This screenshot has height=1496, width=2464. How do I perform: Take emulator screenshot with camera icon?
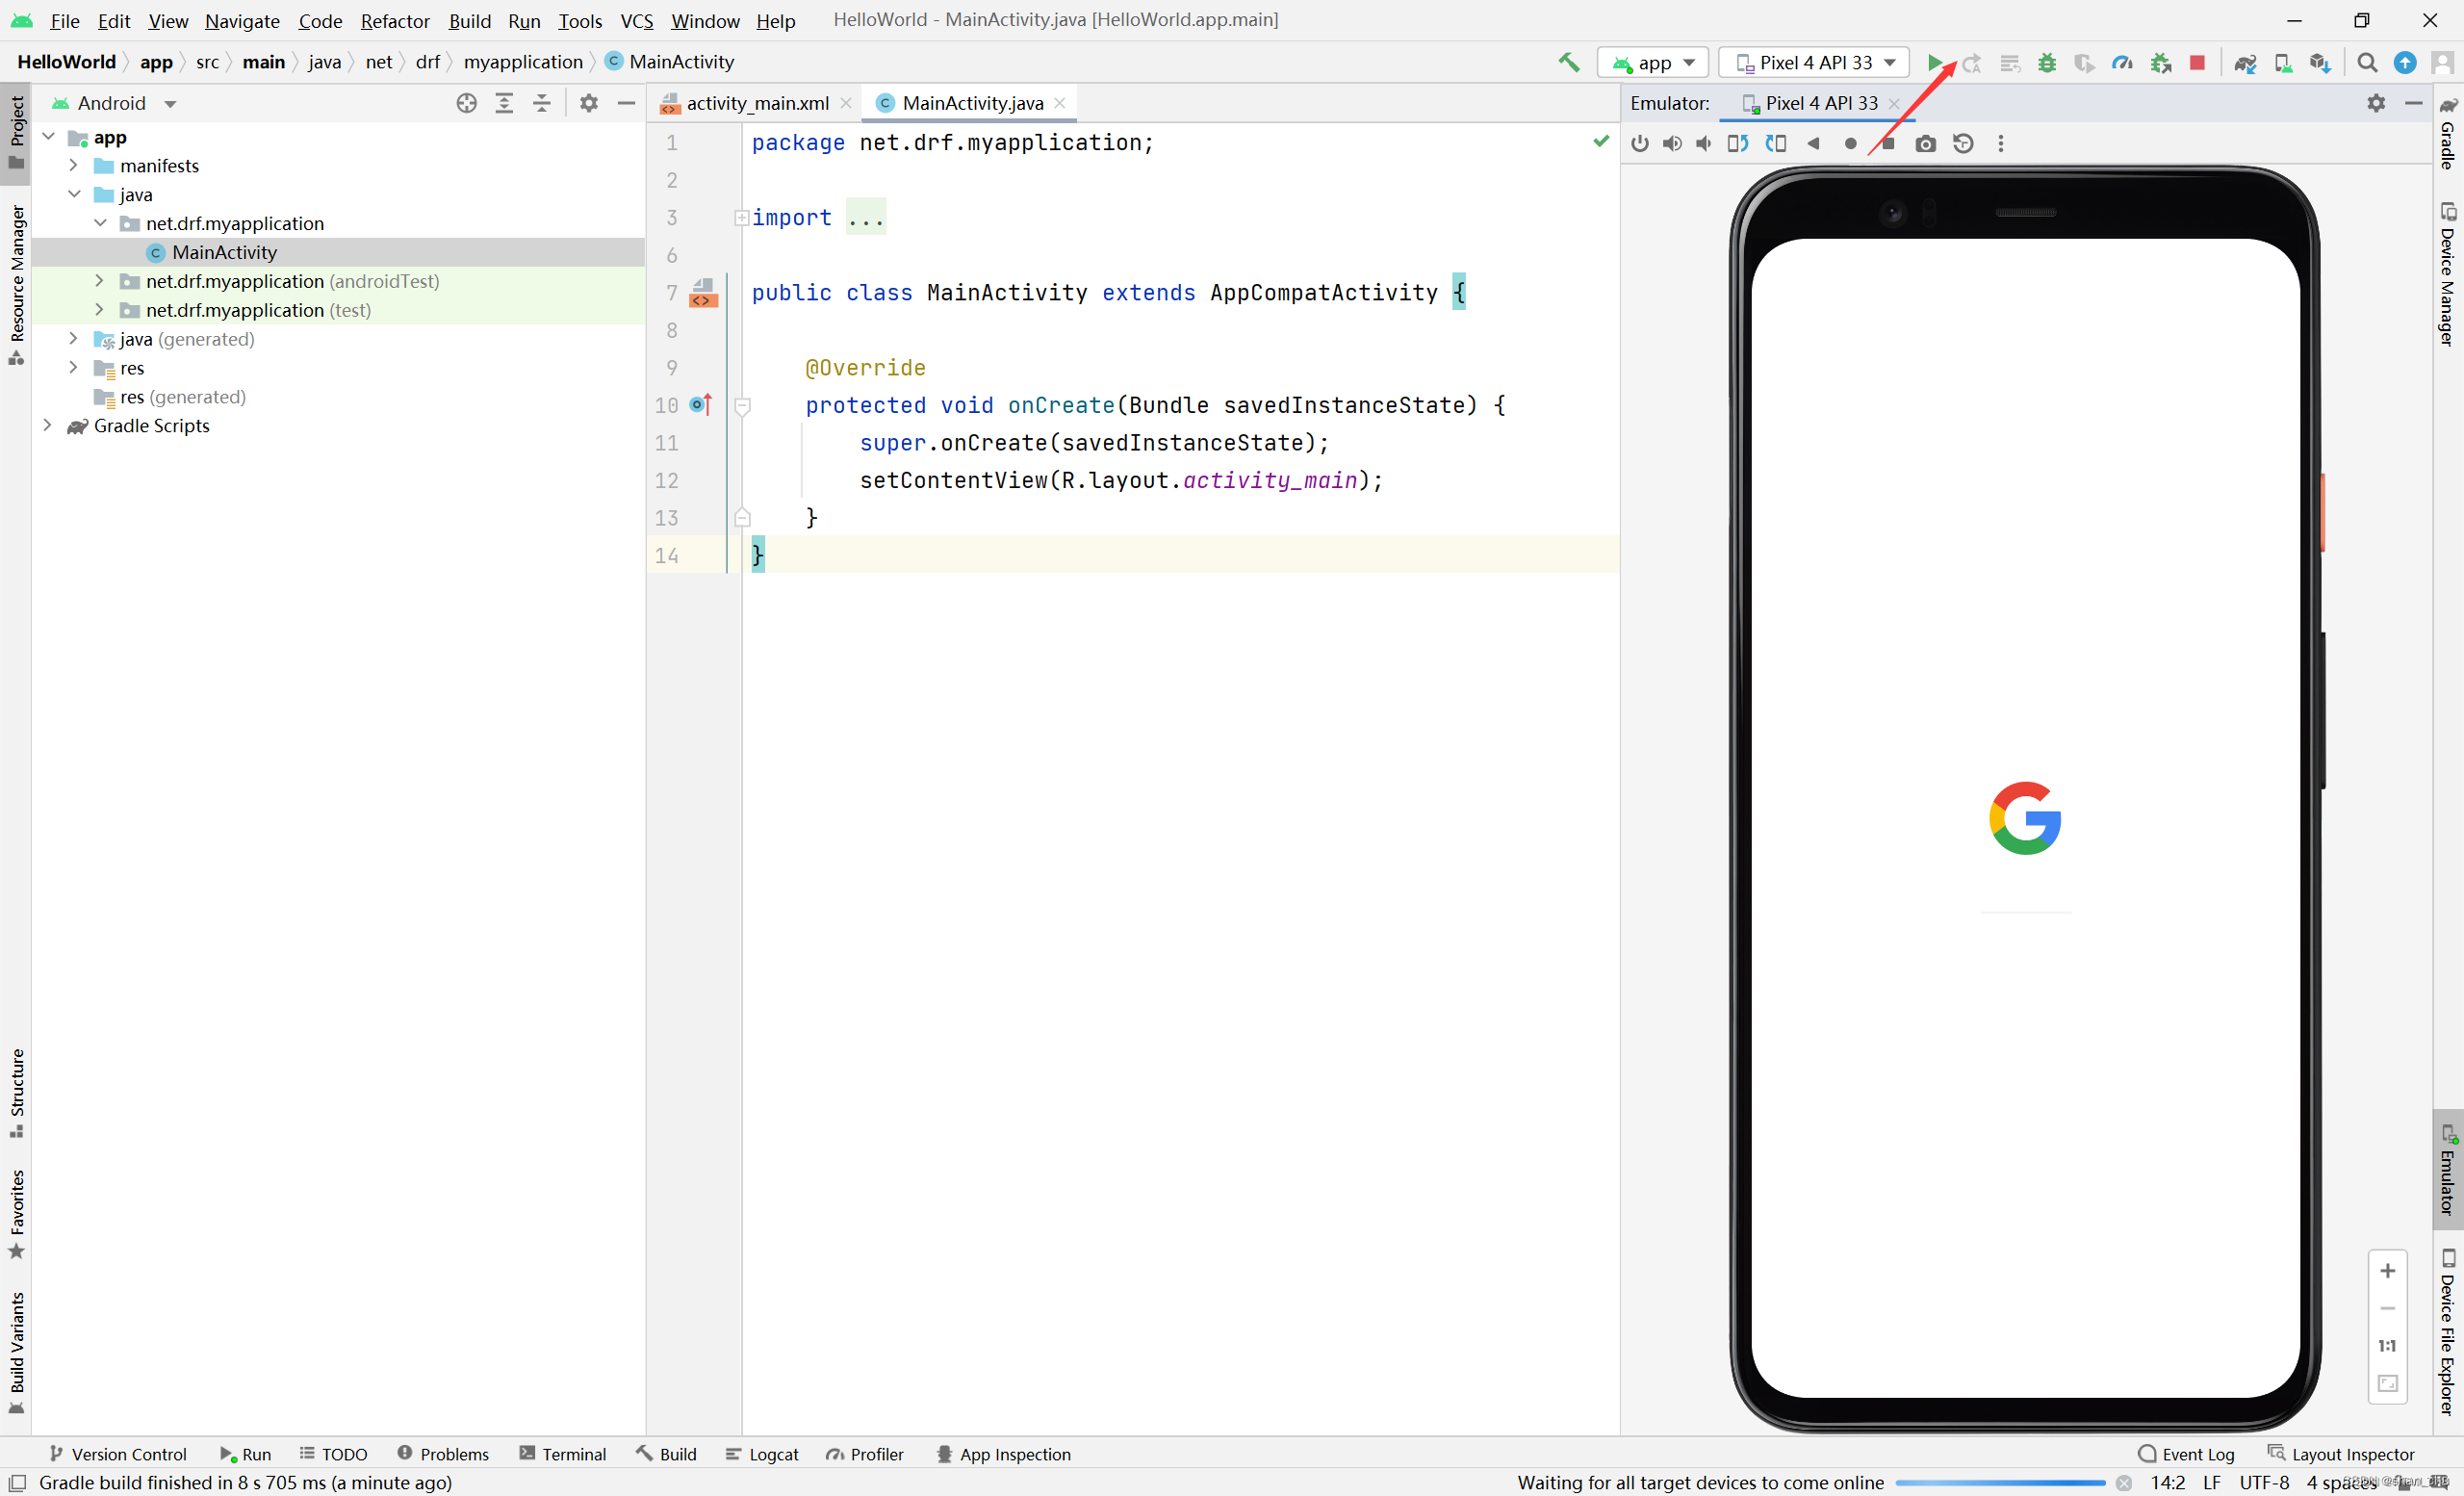[x=1925, y=144]
